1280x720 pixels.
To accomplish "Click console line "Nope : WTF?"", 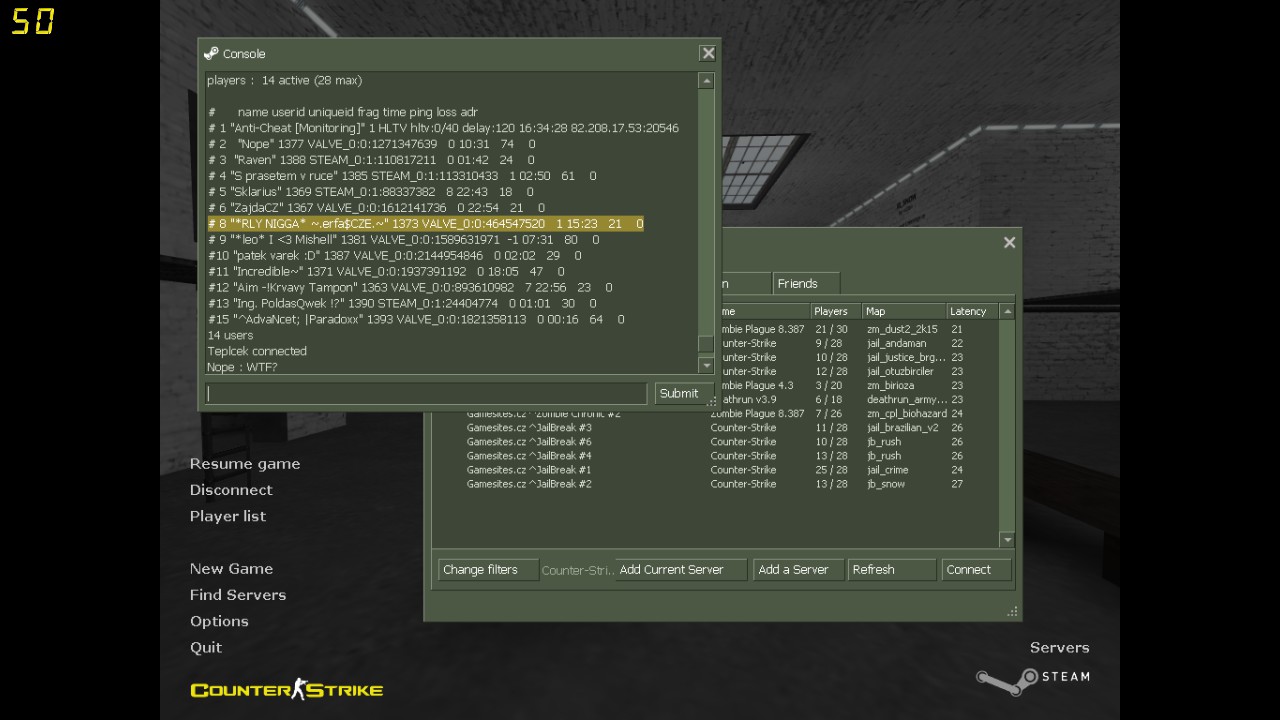I will pyautogui.click(x=242, y=367).
